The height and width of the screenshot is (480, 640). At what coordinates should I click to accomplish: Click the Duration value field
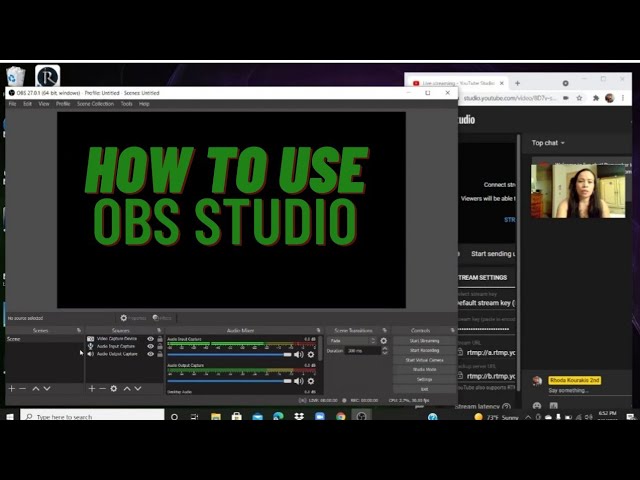(362, 351)
